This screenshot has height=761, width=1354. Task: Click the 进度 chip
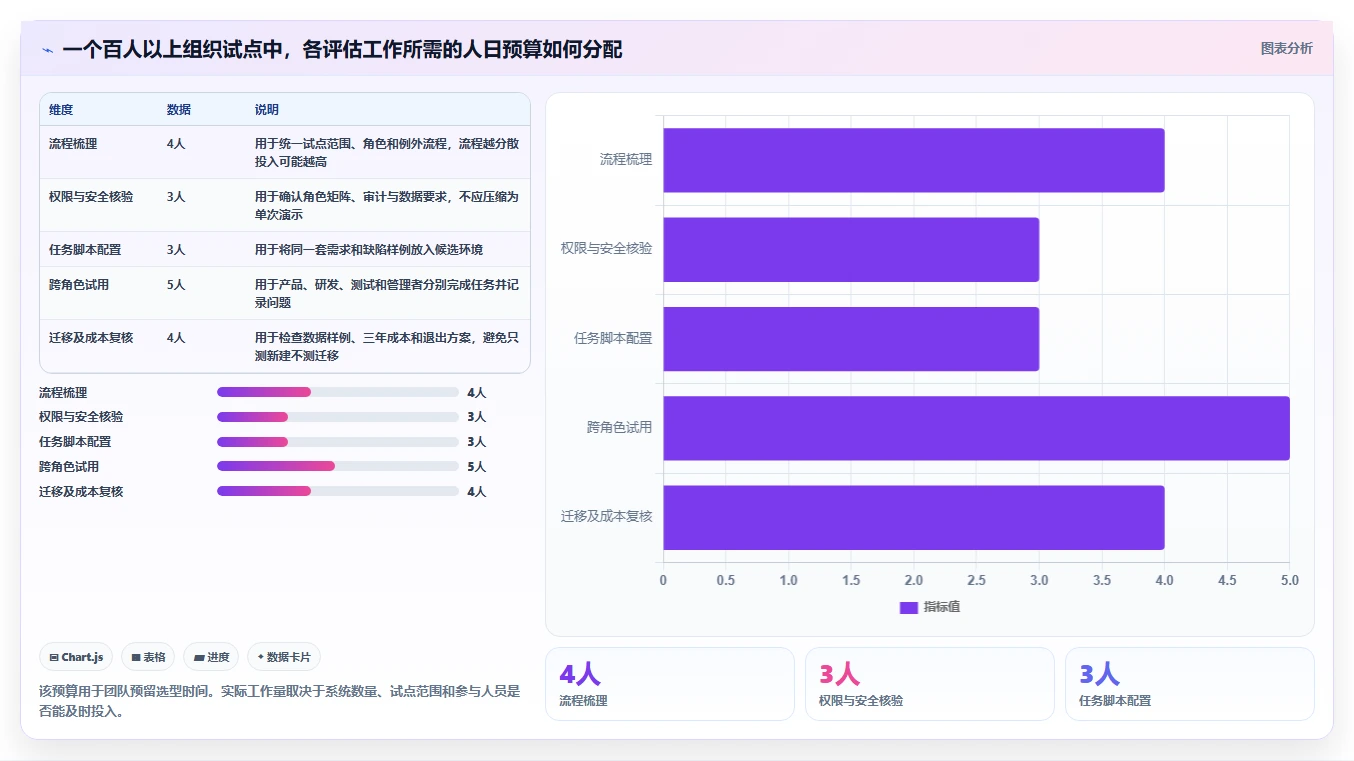point(211,657)
